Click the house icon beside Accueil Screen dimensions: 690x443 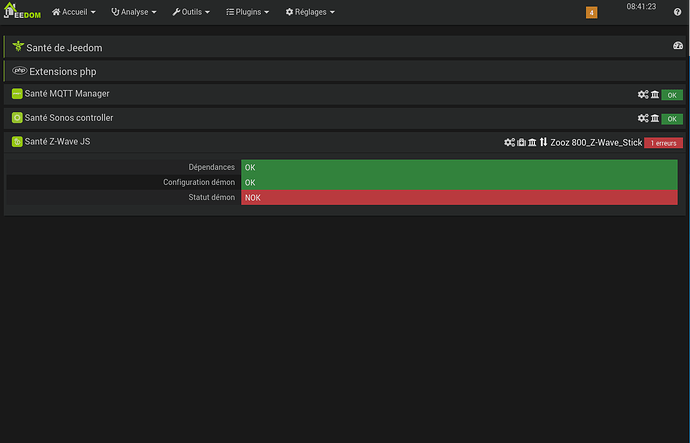(x=56, y=12)
